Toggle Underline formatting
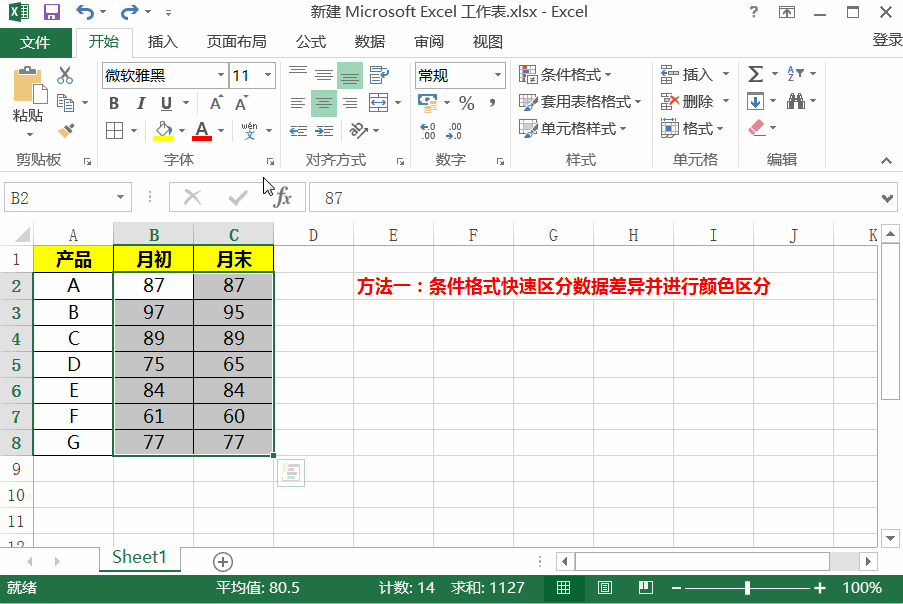This screenshot has width=903, height=604. (166, 103)
